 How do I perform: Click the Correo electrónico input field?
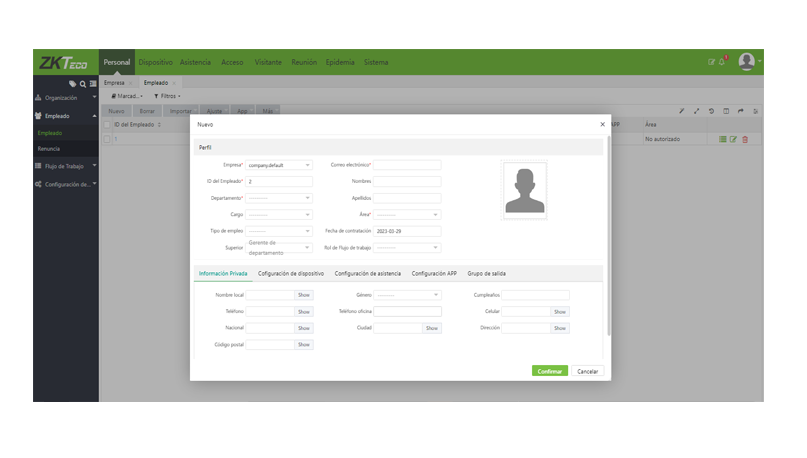pyautogui.click(x=407, y=165)
